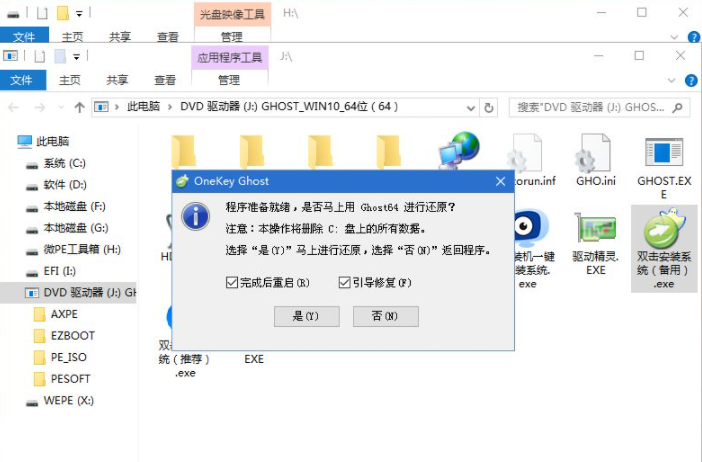Screen dimensions: 702x462
Task: Toggle the 完成后重启(R) checkbox
Action: tap(232, 283)
